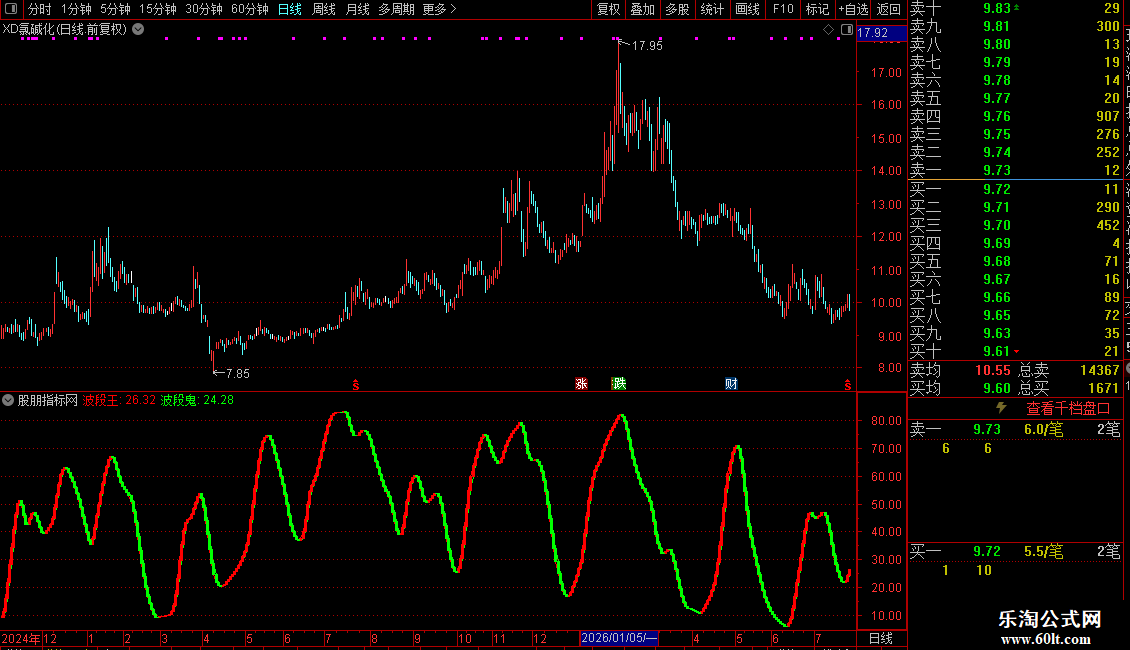Open dropdown next to XD氯碱化 title
The height and width of the screenshot is (650, 1130).
coord(138,29)
